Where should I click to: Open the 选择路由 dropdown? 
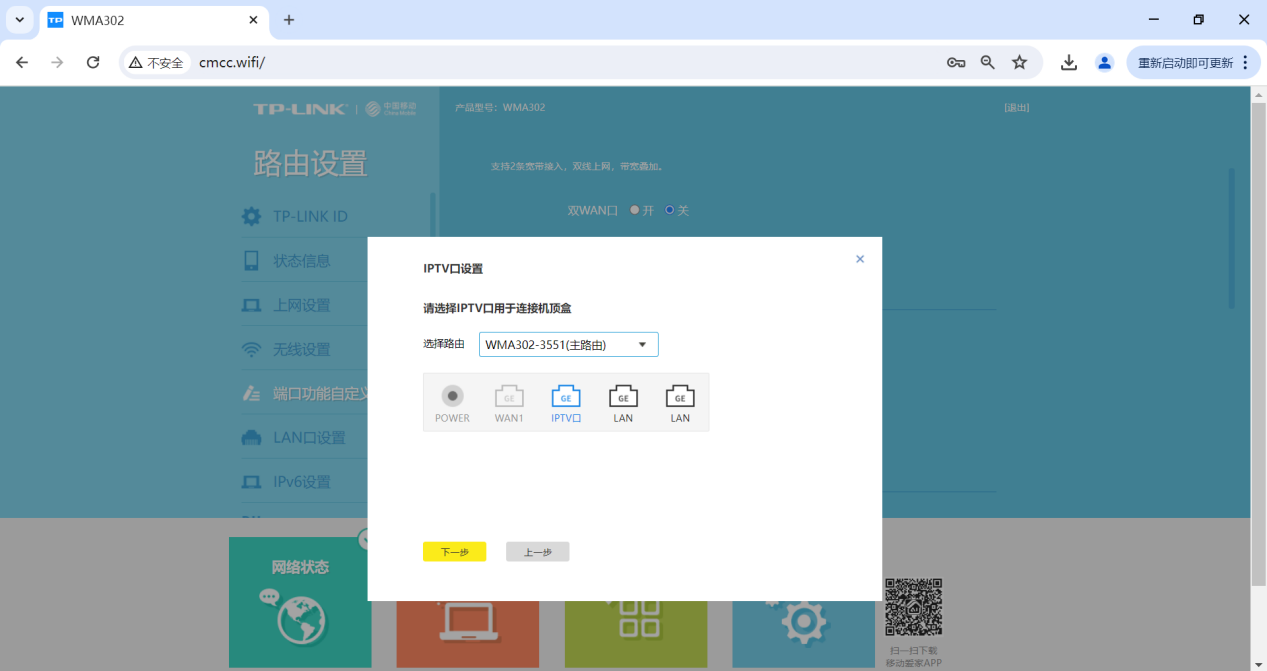[x=569, y=345]
